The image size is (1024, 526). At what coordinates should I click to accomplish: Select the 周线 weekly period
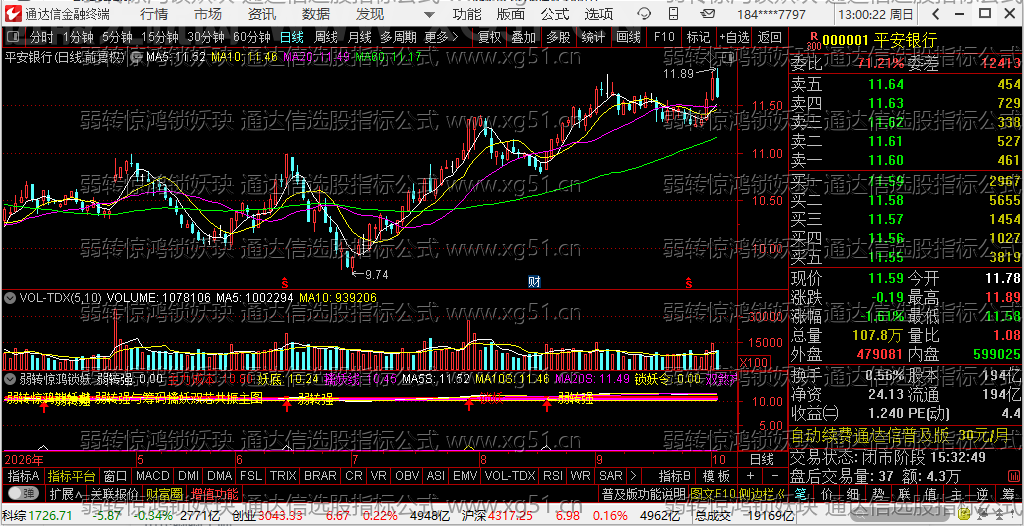[326, 37]
